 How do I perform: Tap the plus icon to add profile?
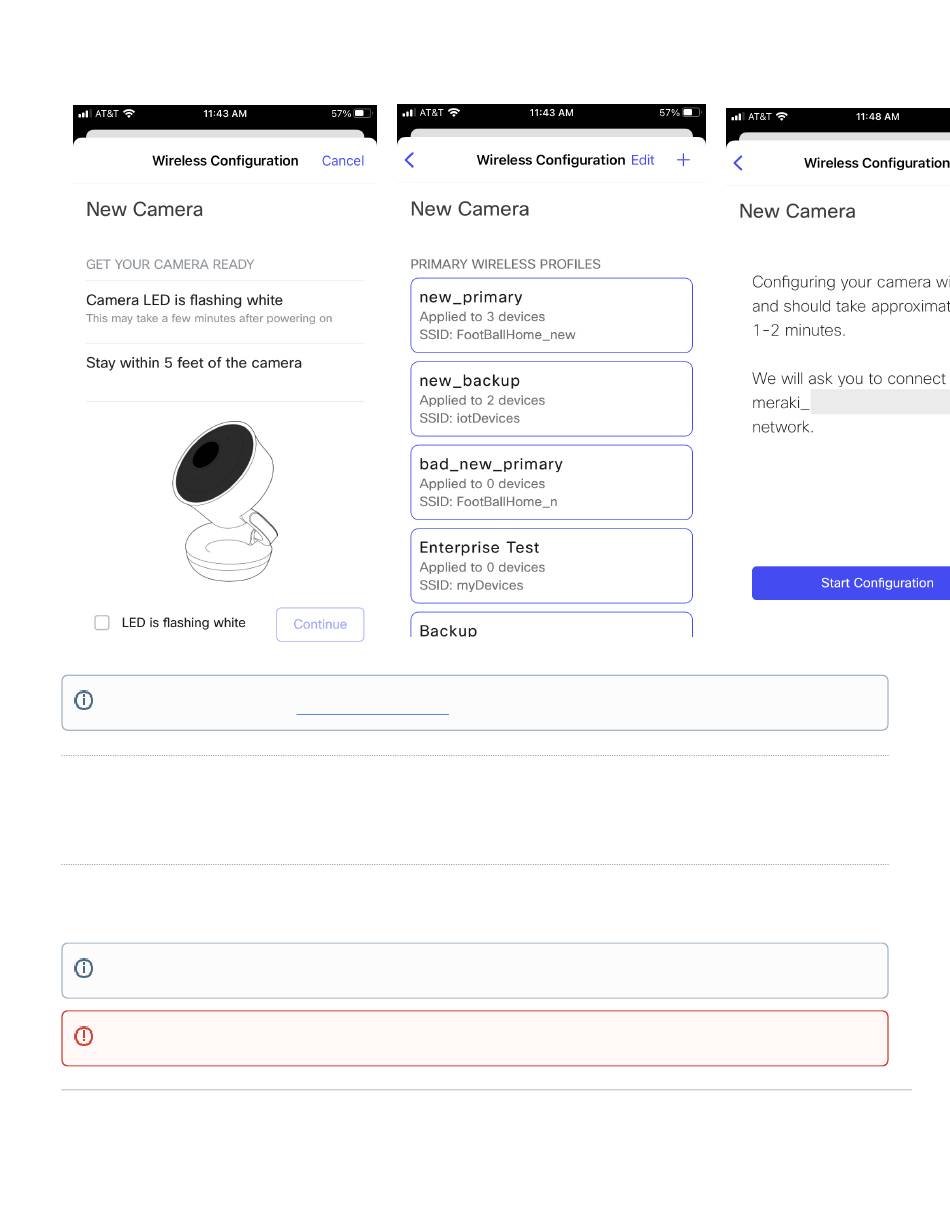(x=683, y=160)
